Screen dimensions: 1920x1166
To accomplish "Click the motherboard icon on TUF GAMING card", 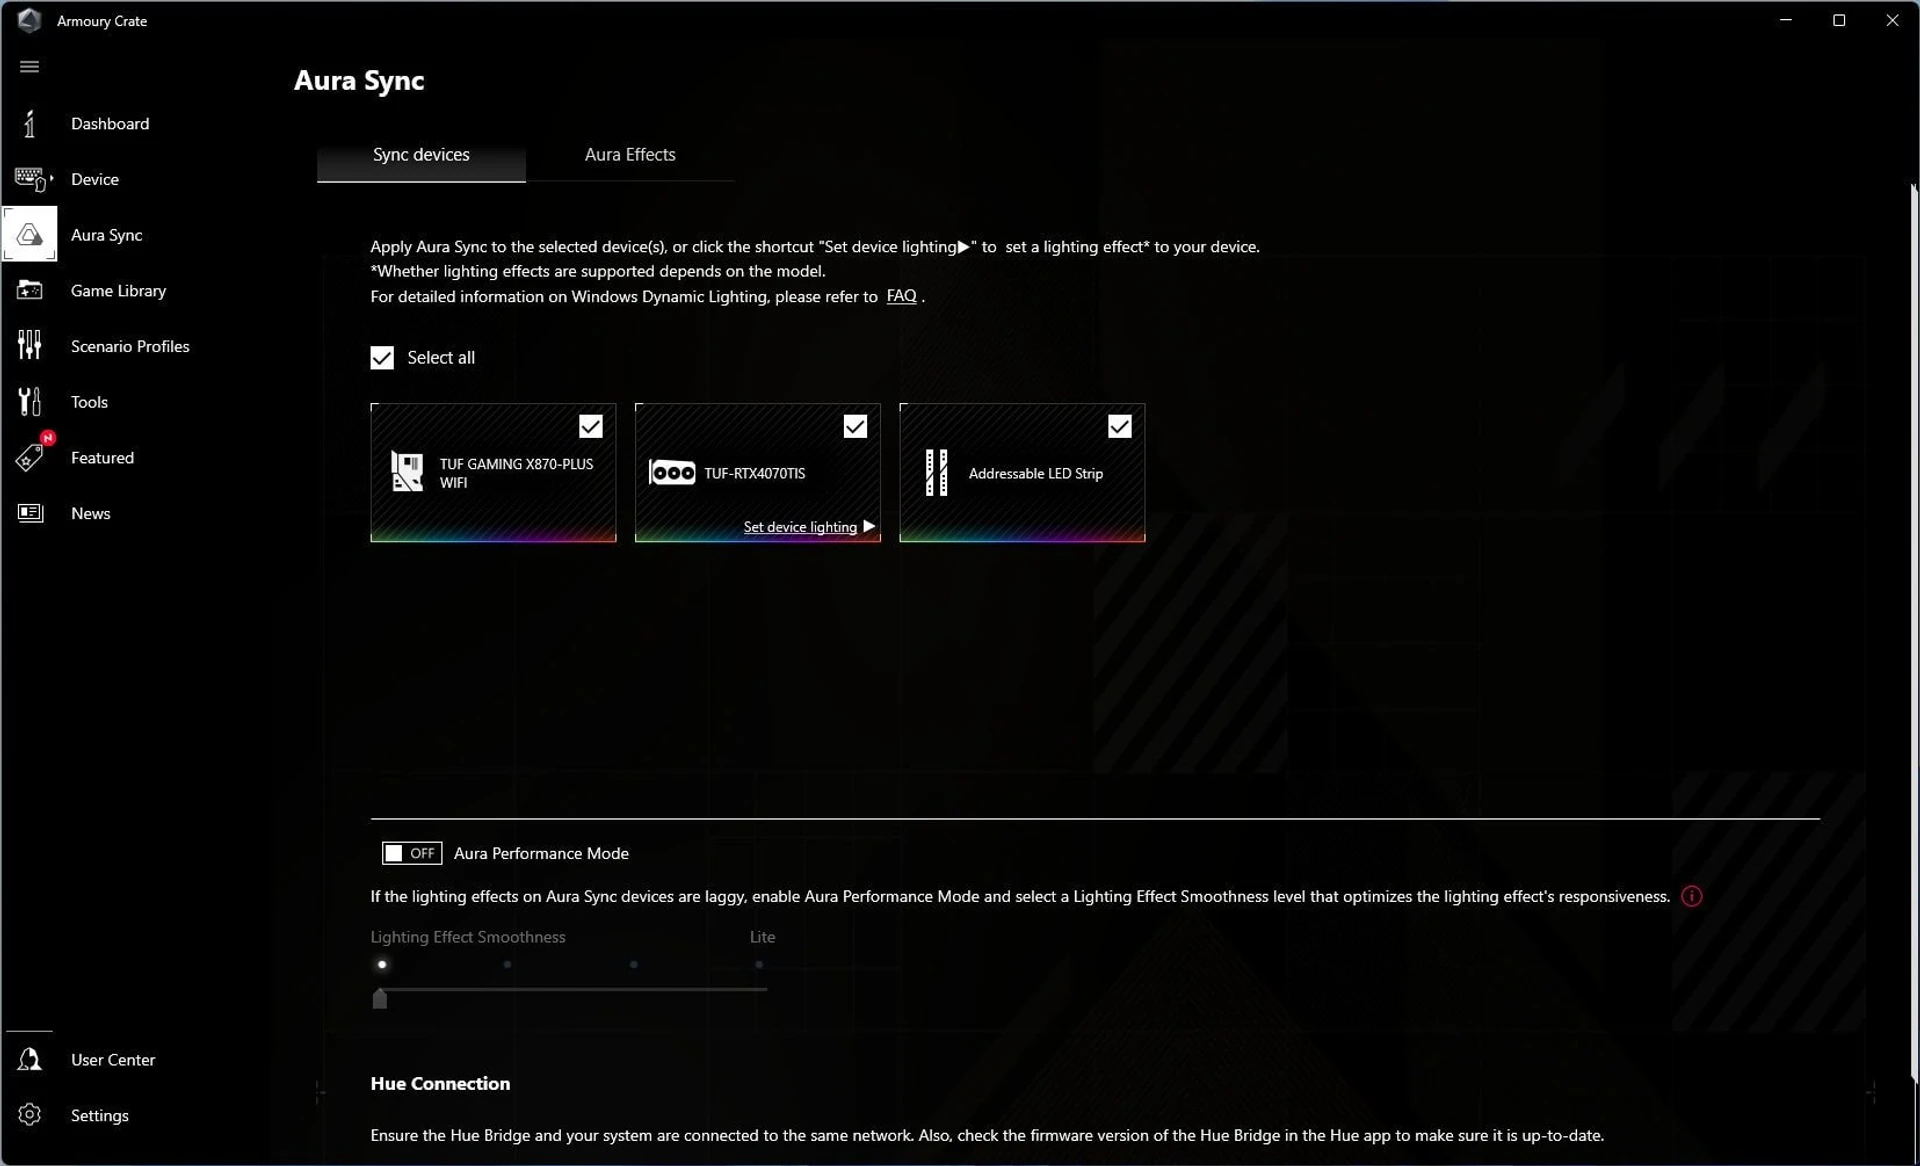I will pos(407,472).
